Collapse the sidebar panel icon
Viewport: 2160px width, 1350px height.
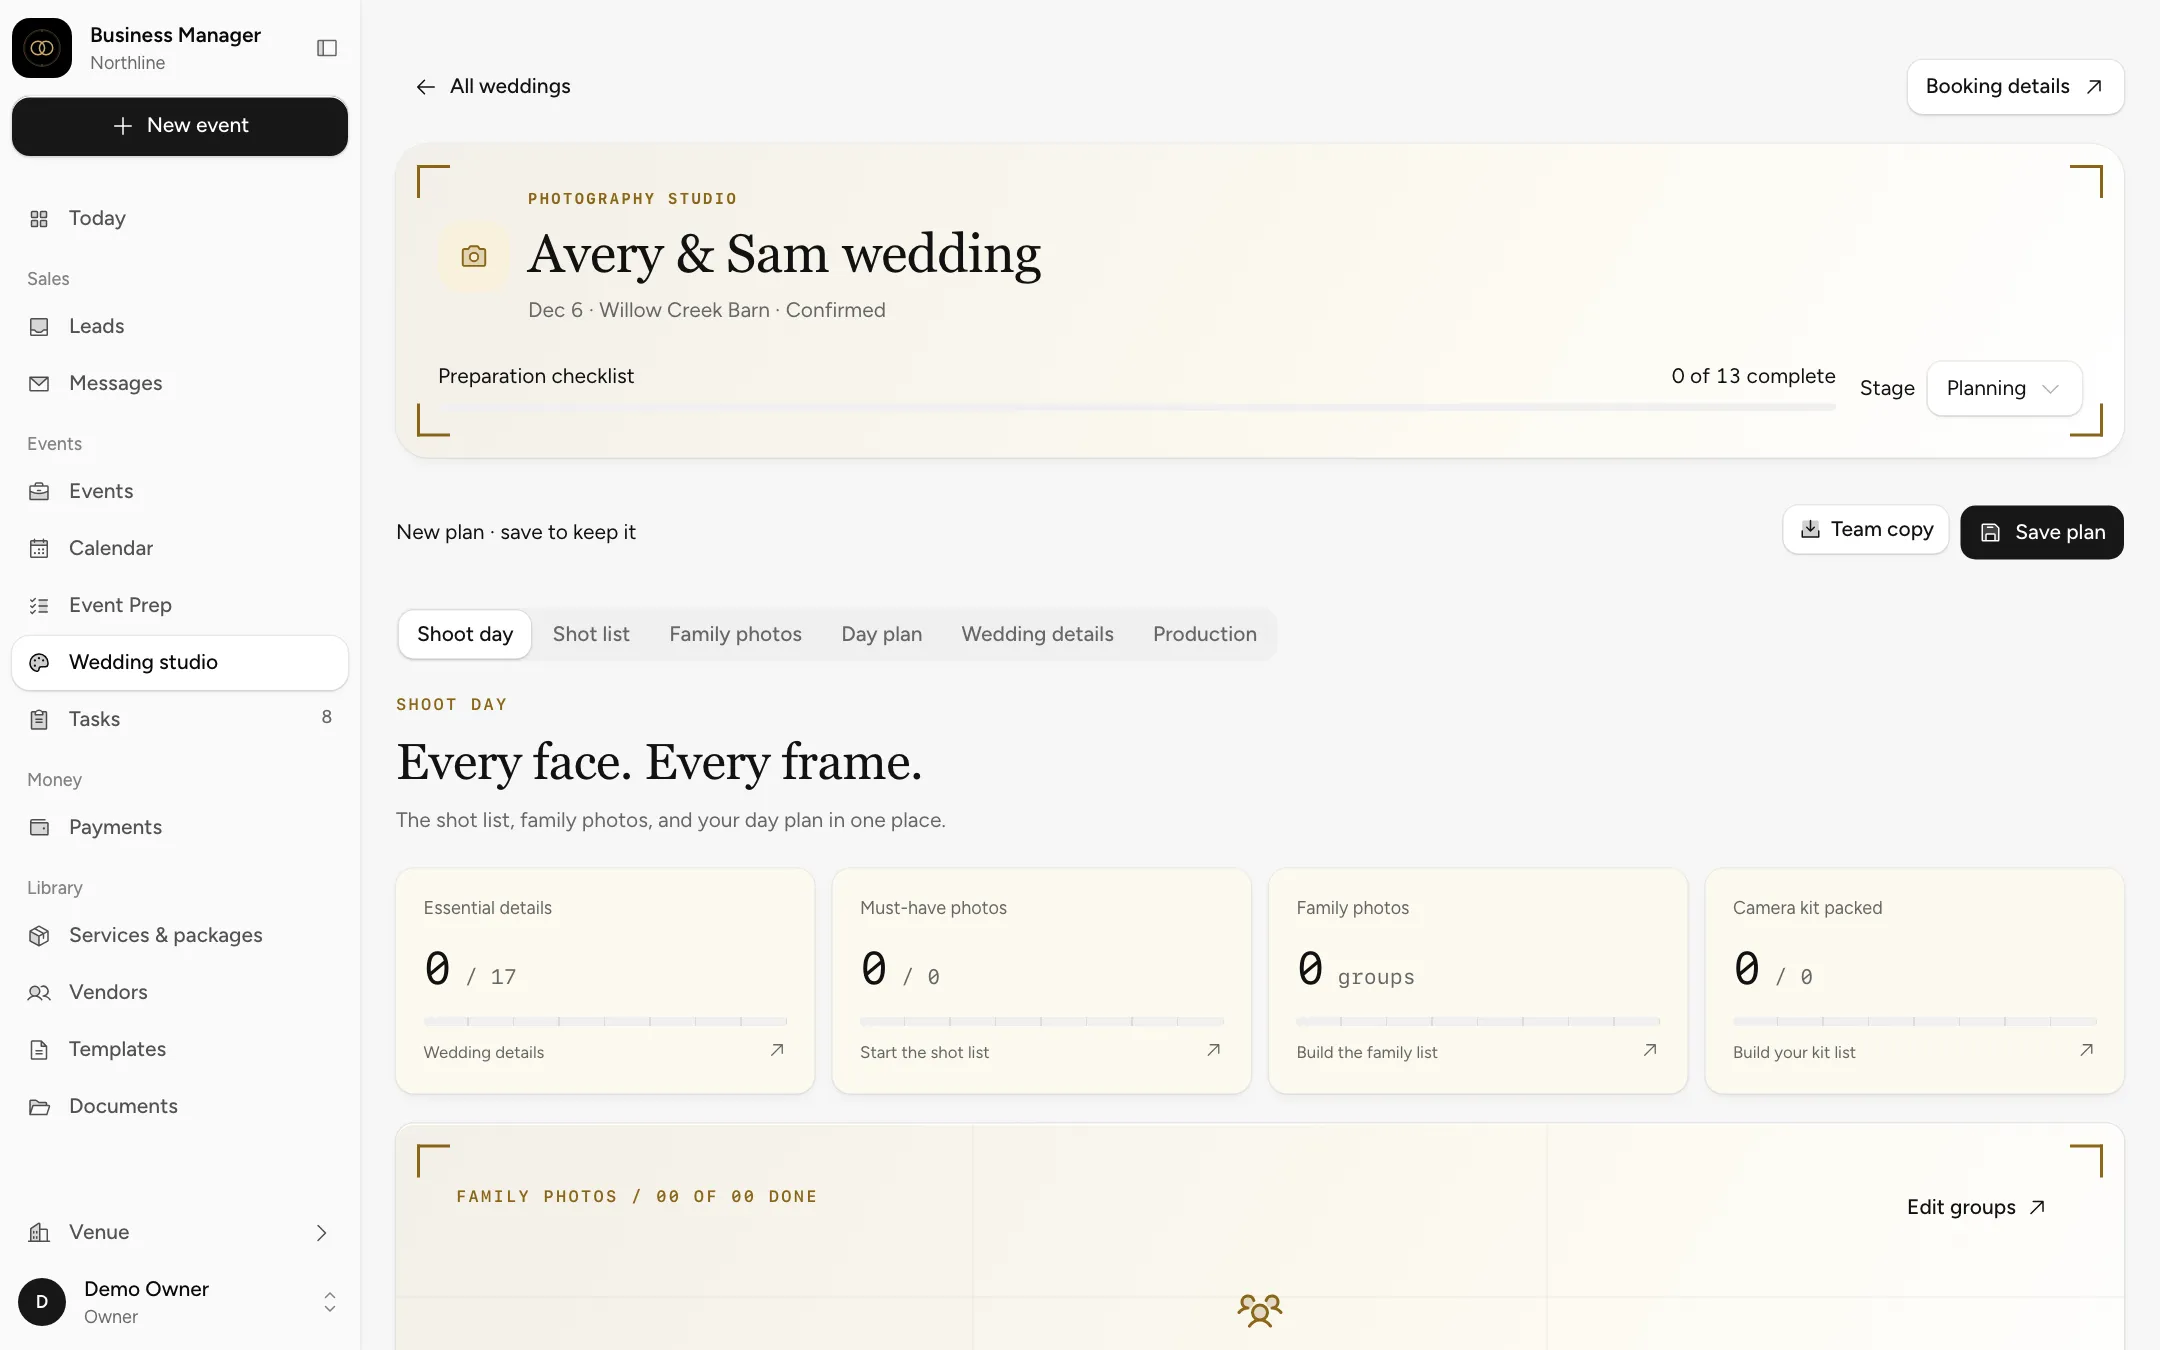[x=327, y=48]
